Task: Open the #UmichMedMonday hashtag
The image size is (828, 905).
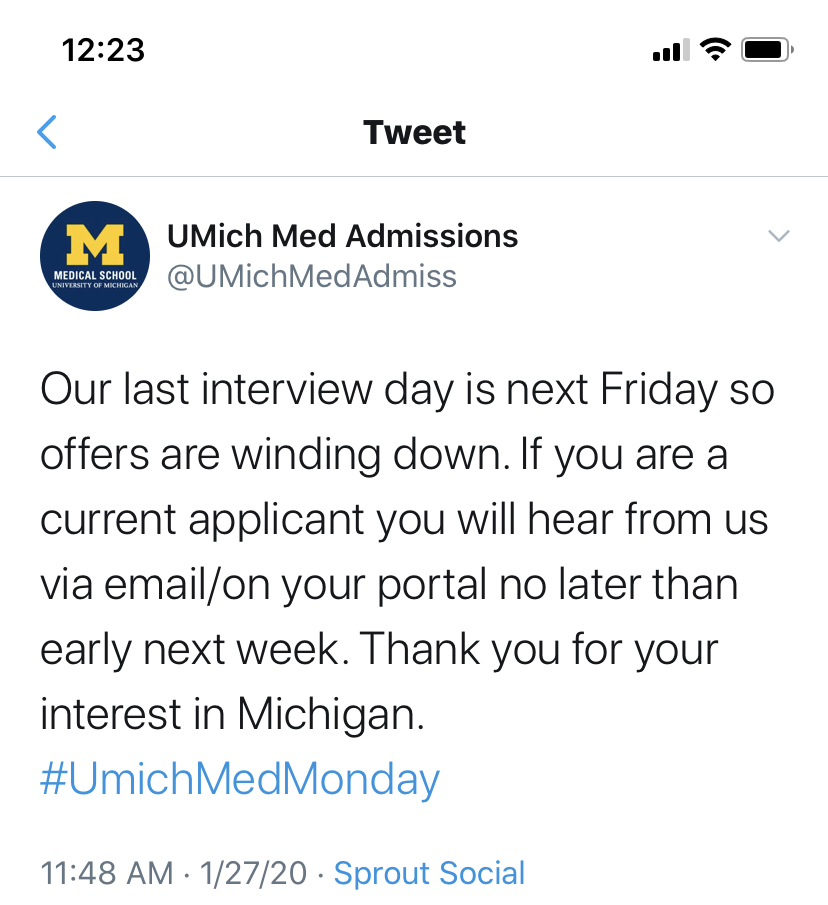Action: 239,779
